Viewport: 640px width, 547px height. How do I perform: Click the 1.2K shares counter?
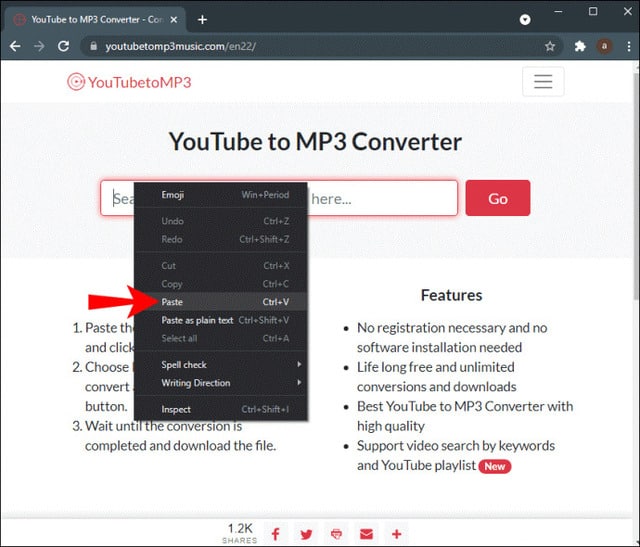(240, 533)
